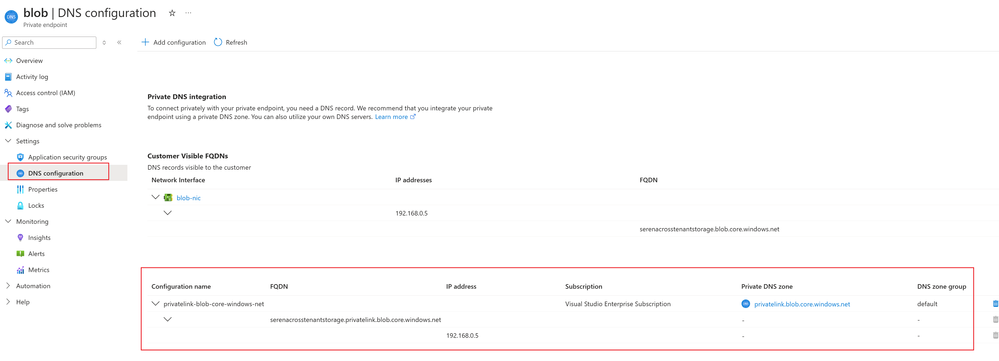Open Insights under Monitoring

point(40,237)
